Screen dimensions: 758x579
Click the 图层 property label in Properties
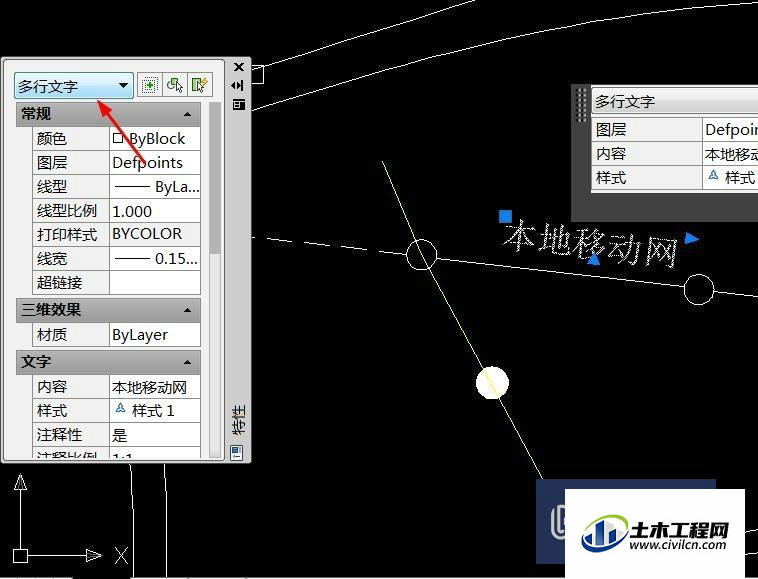point(52,163)
